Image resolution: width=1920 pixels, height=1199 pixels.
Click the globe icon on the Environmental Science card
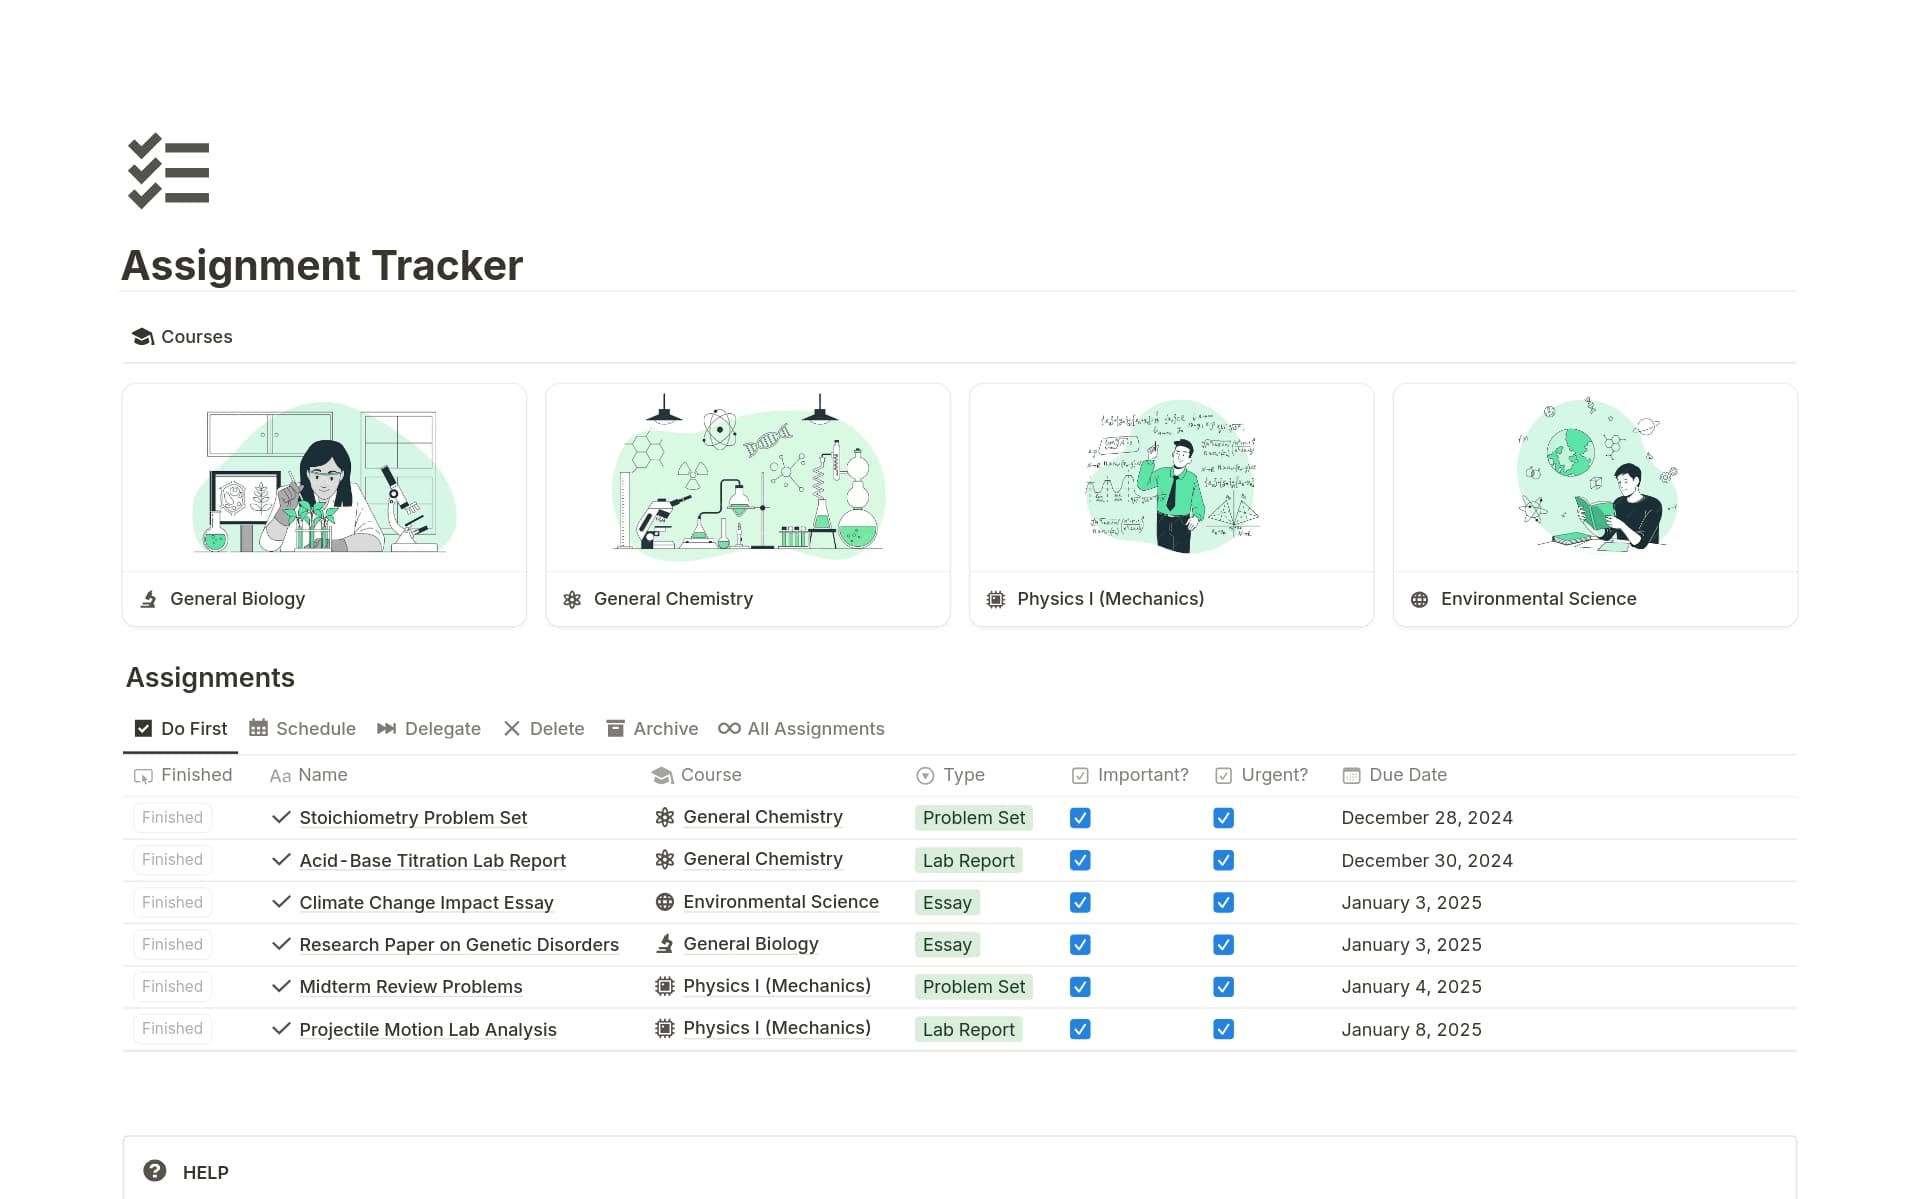click(x=1418, y=599)
